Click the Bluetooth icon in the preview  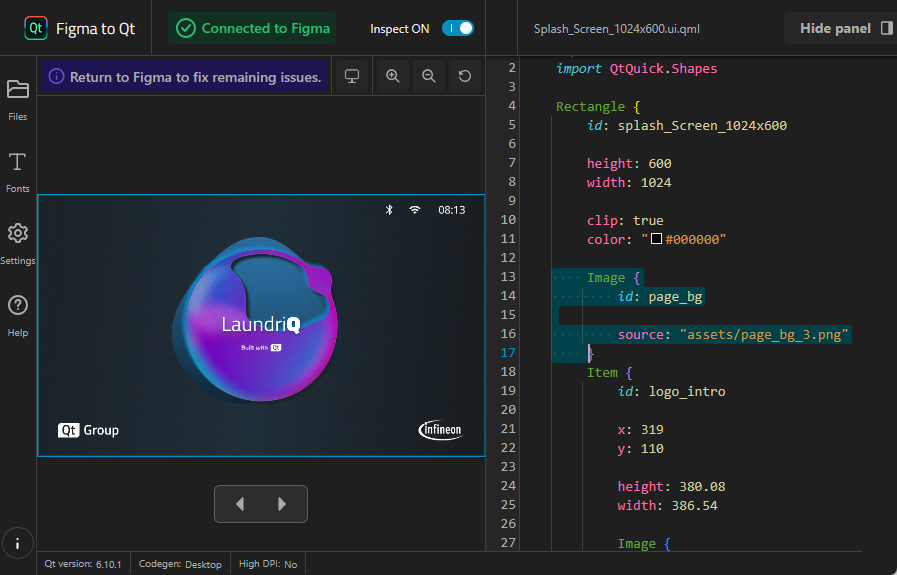pyautogui.click(x=389, y=210)
